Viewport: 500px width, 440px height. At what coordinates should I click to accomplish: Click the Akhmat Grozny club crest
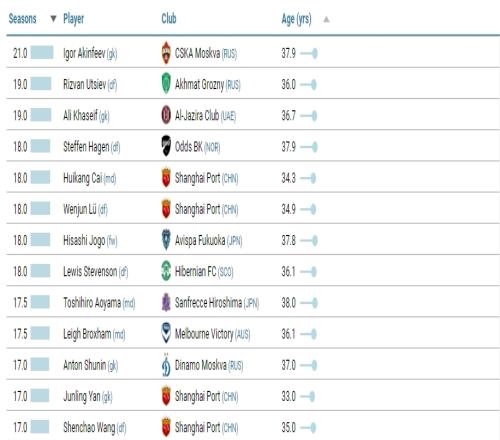(166, 84)
